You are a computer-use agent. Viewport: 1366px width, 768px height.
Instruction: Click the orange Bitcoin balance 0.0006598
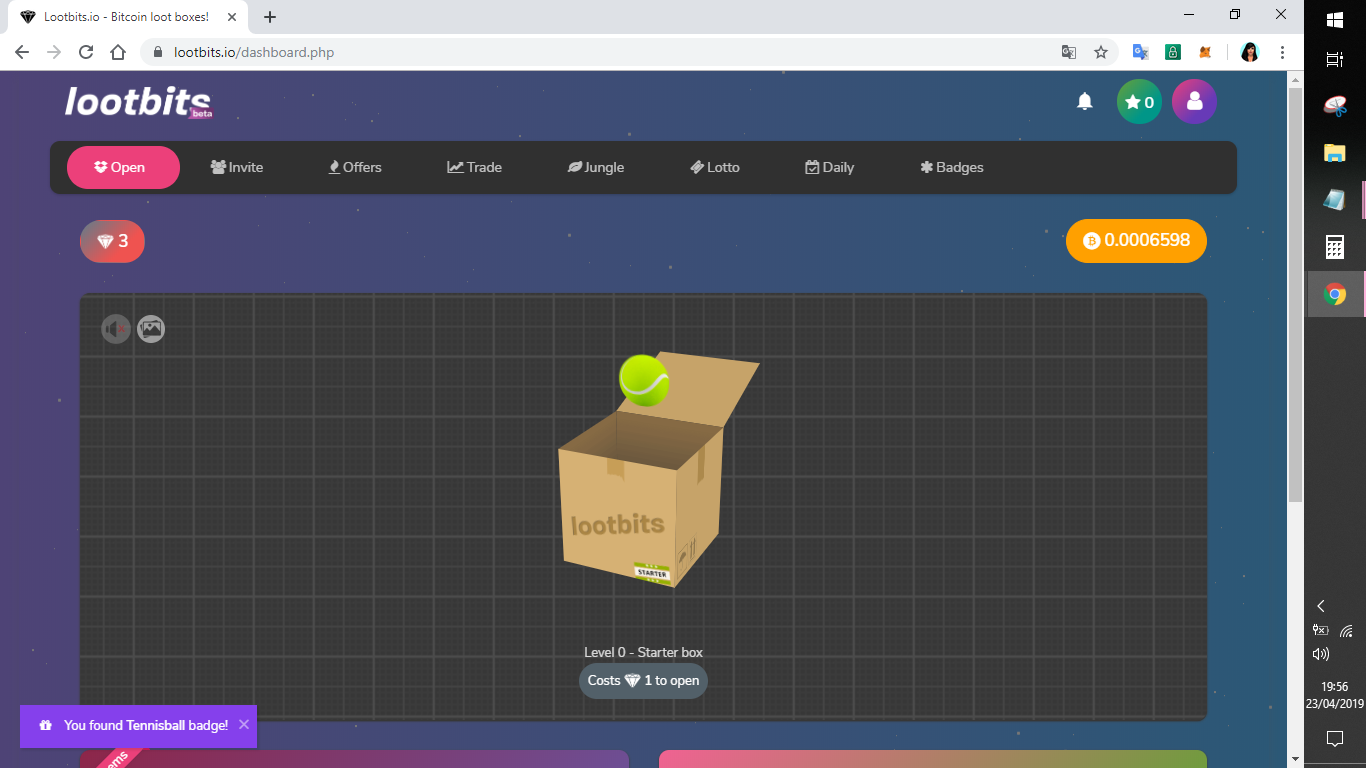(1136, 241)
